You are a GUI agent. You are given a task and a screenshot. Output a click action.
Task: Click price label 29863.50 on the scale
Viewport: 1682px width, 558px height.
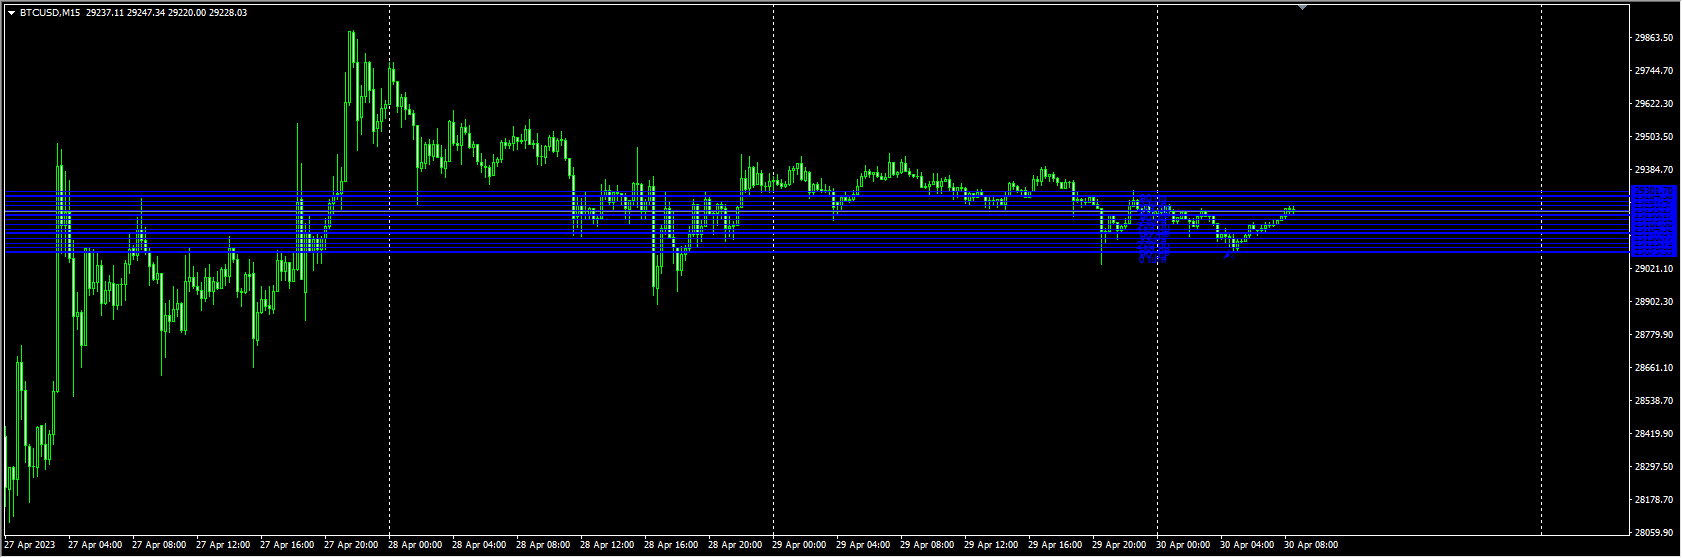[1654, 38]
